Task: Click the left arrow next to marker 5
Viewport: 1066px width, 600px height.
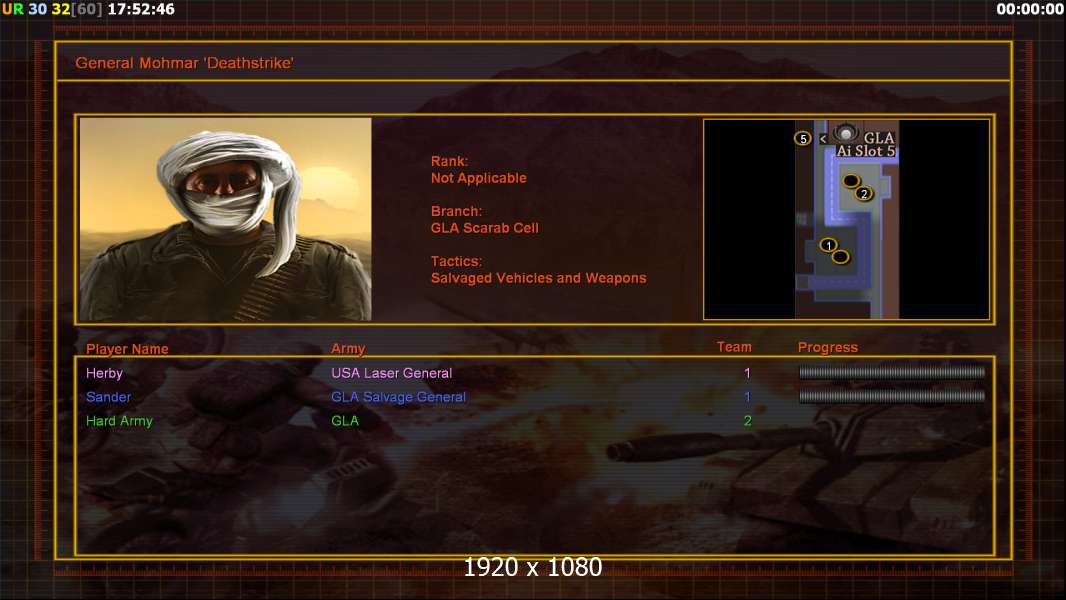Action: [823, 139]
